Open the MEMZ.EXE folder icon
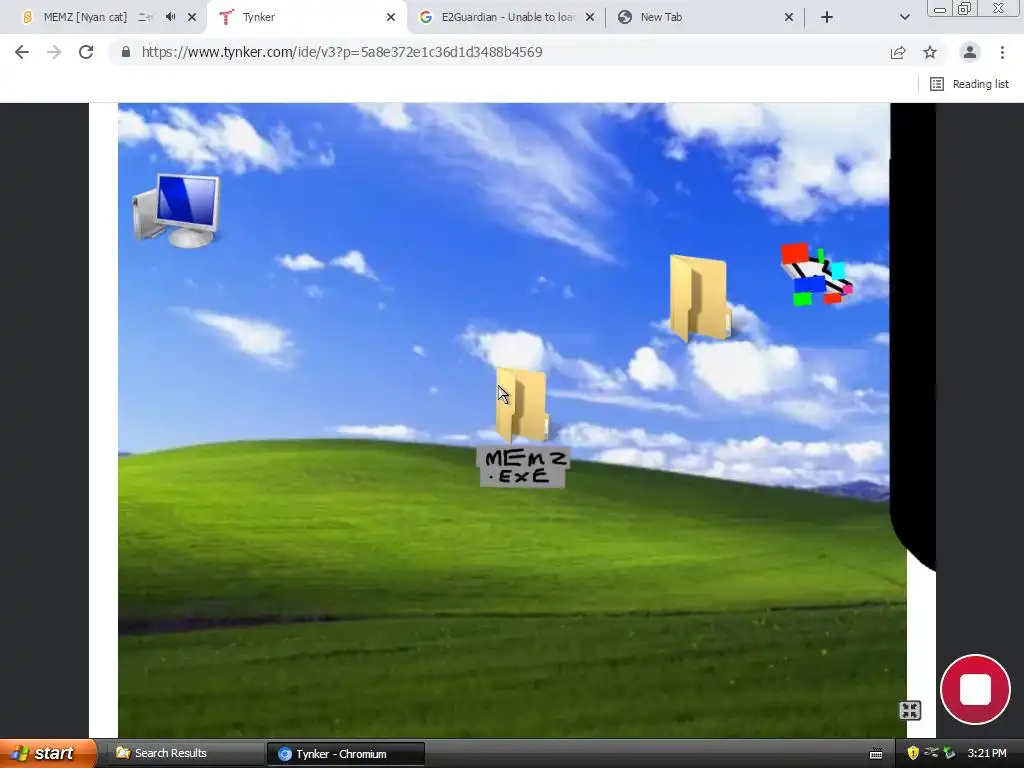This screenshot has width=1024, height=768. pyautogui.click(x=521, y=405)
